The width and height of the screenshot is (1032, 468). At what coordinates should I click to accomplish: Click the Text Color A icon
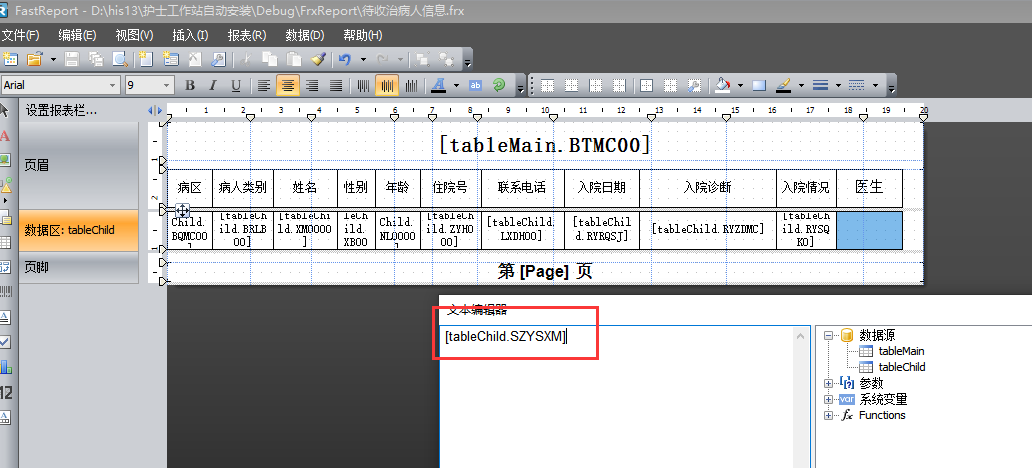click(438, 85)
